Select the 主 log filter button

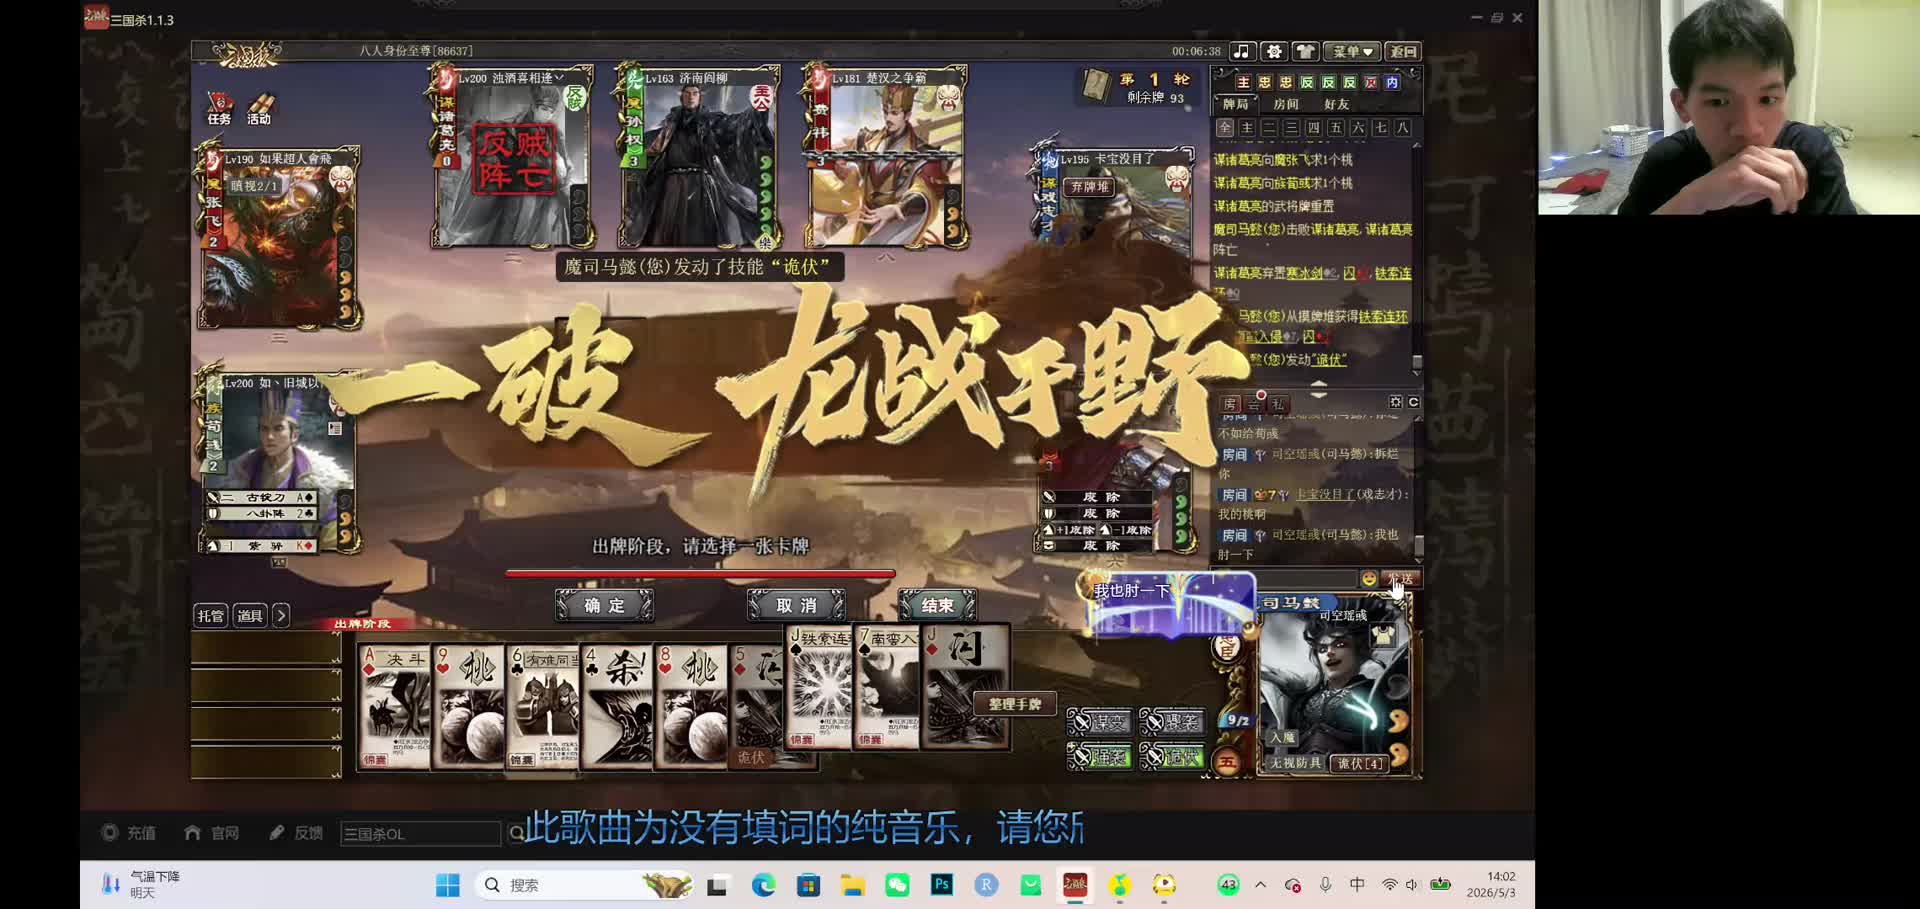[x=1247, y=128]
